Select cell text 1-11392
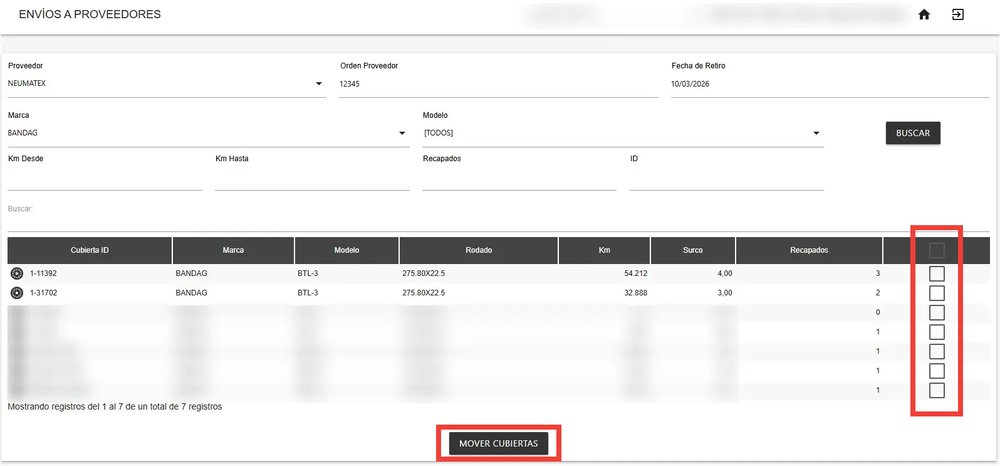 point(44,273)
